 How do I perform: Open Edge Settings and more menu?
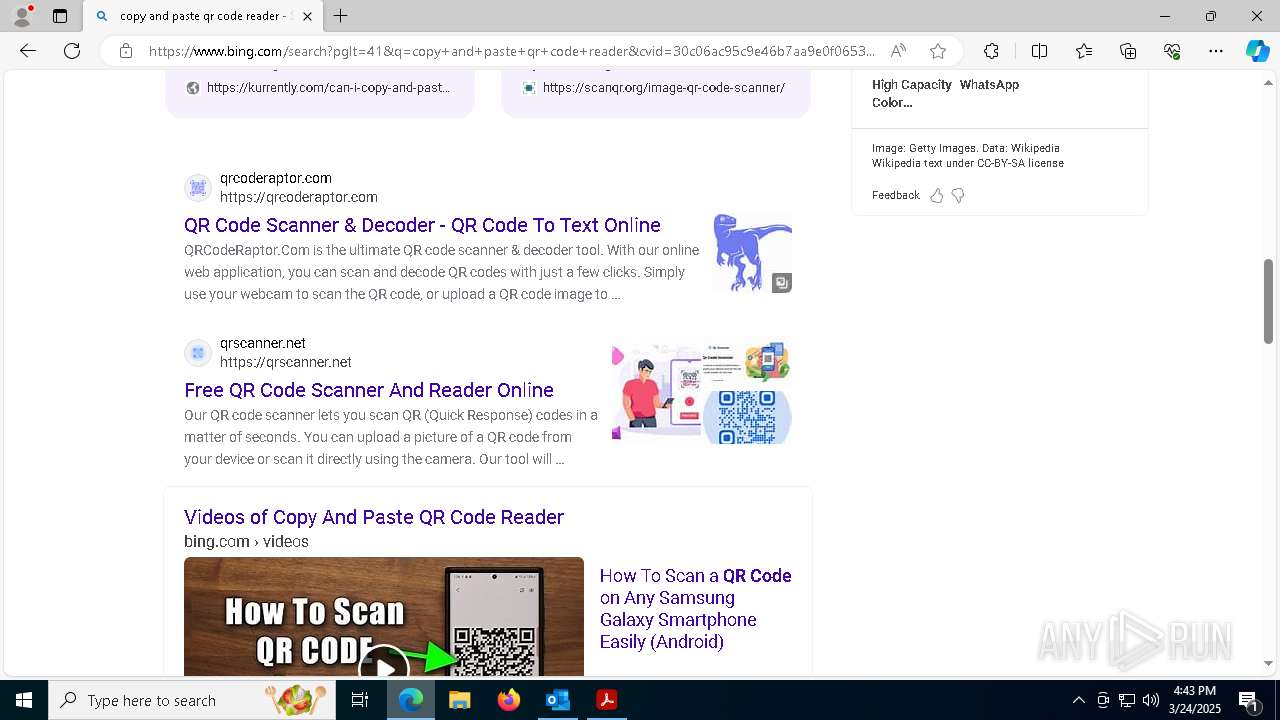tap(1216, 51)
